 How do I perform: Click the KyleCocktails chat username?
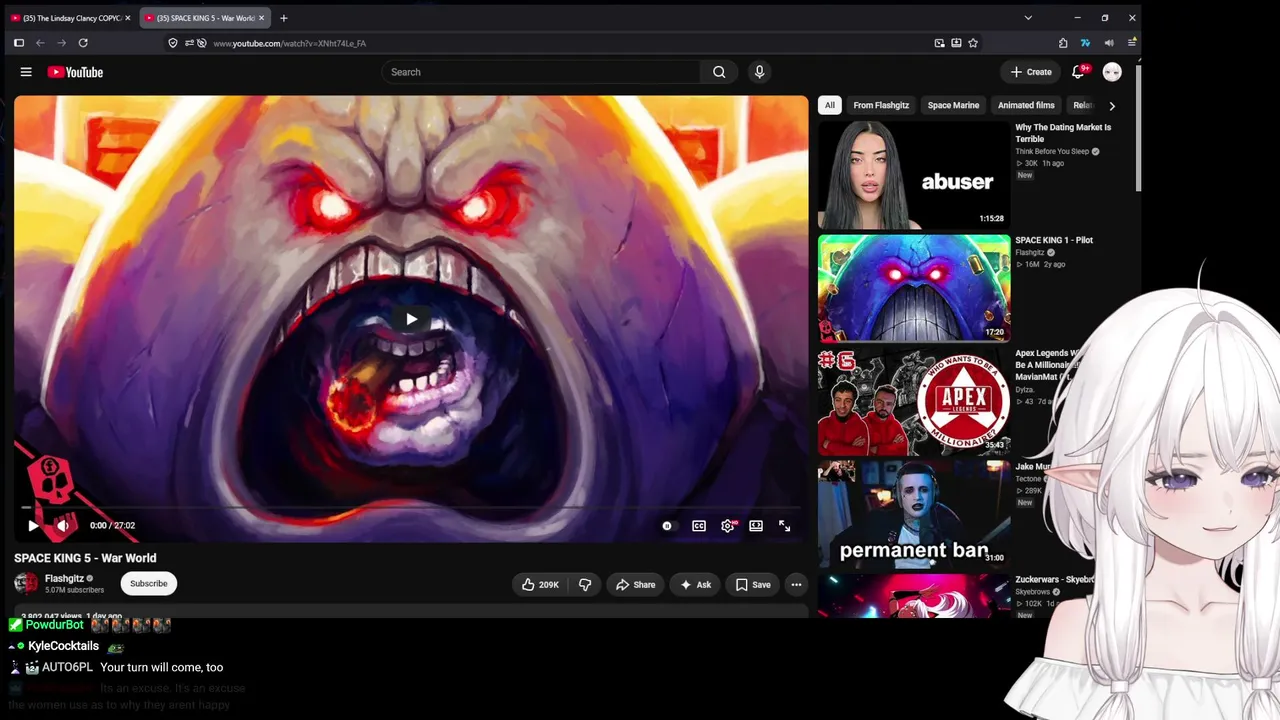(x=63, y=646)
